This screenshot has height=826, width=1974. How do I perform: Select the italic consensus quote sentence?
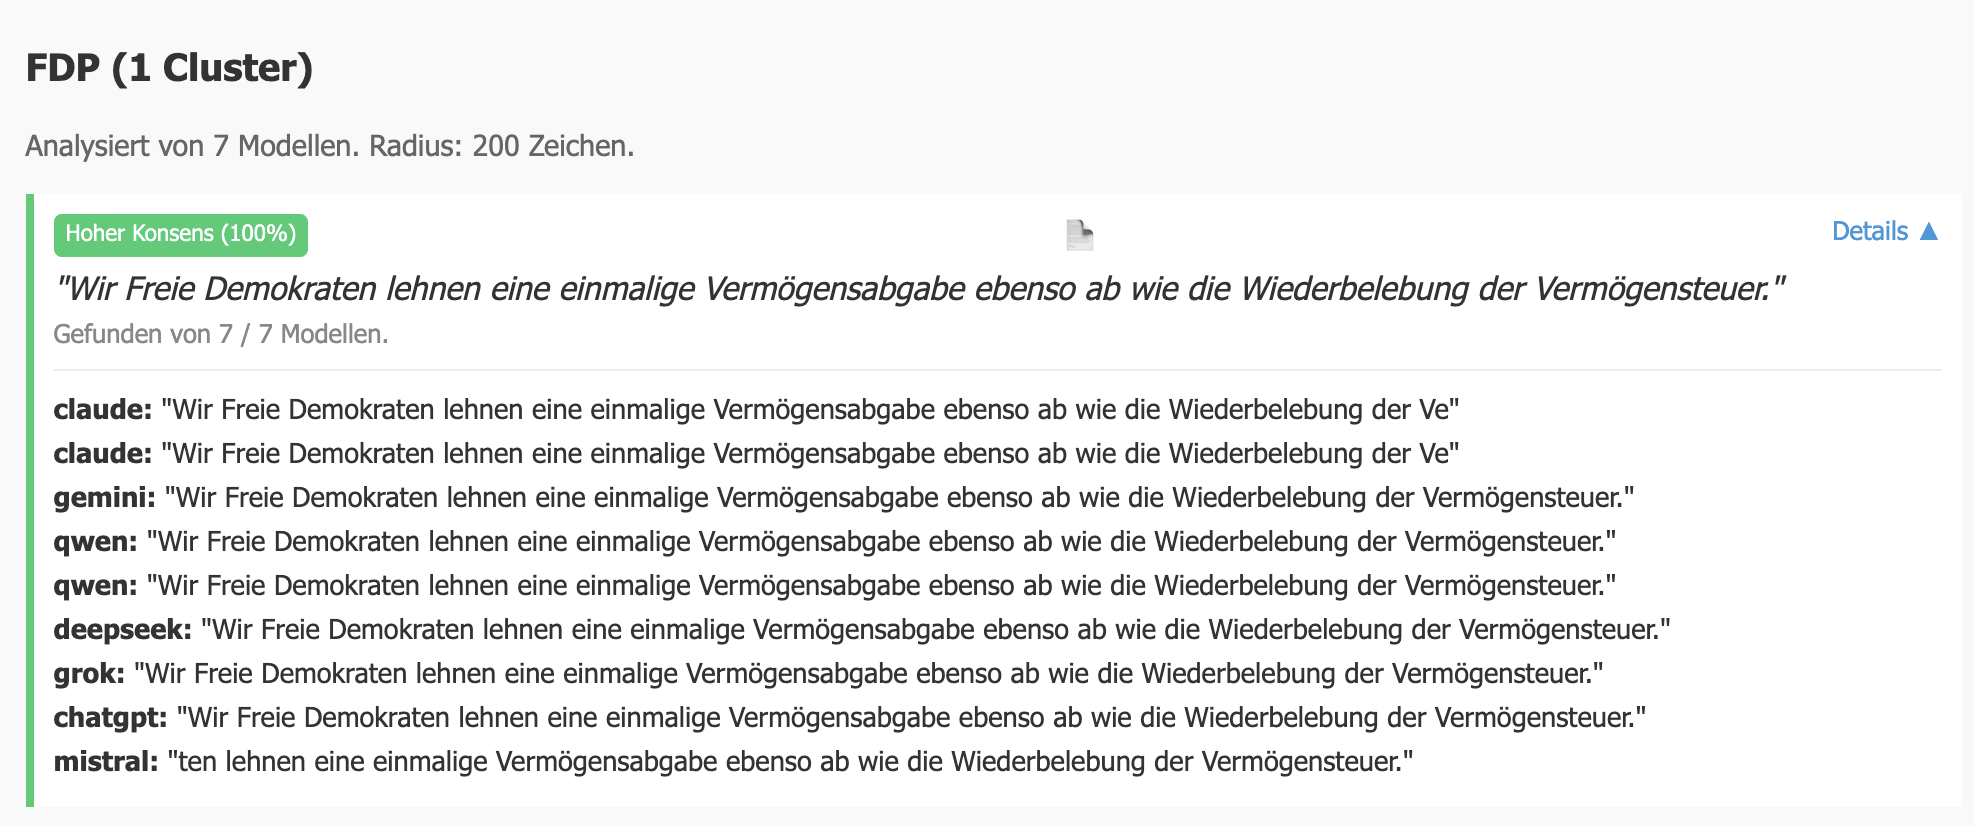point(920,289)
